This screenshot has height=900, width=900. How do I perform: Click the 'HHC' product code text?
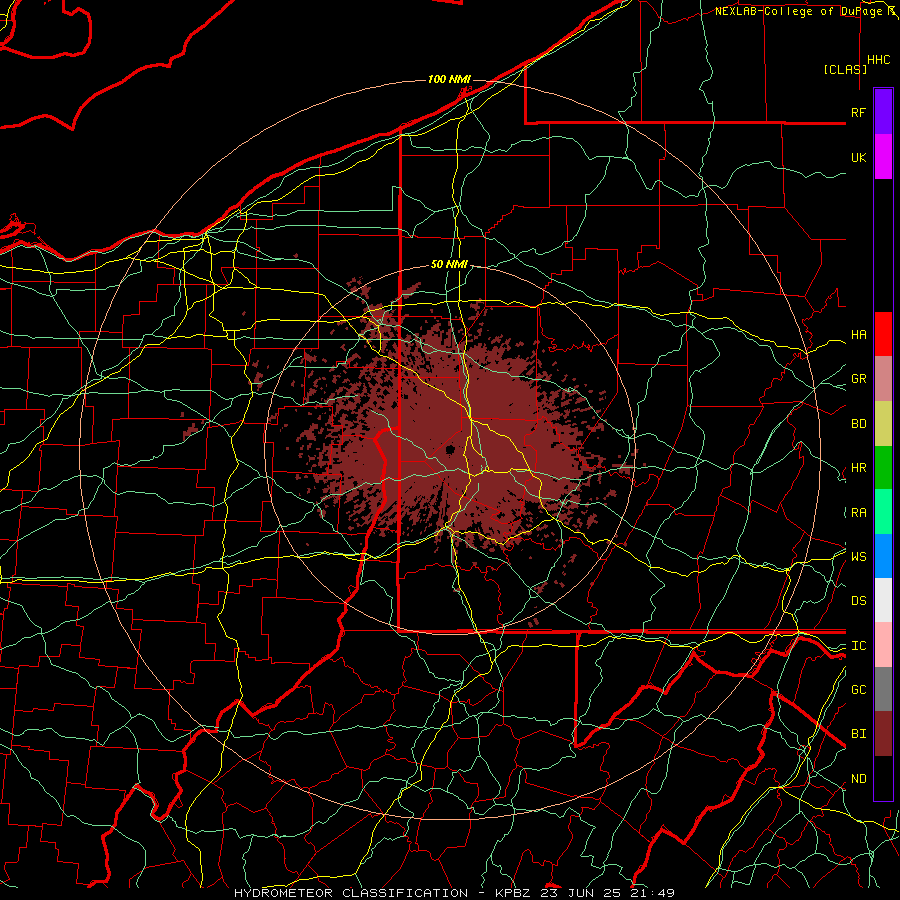(878, 60)
